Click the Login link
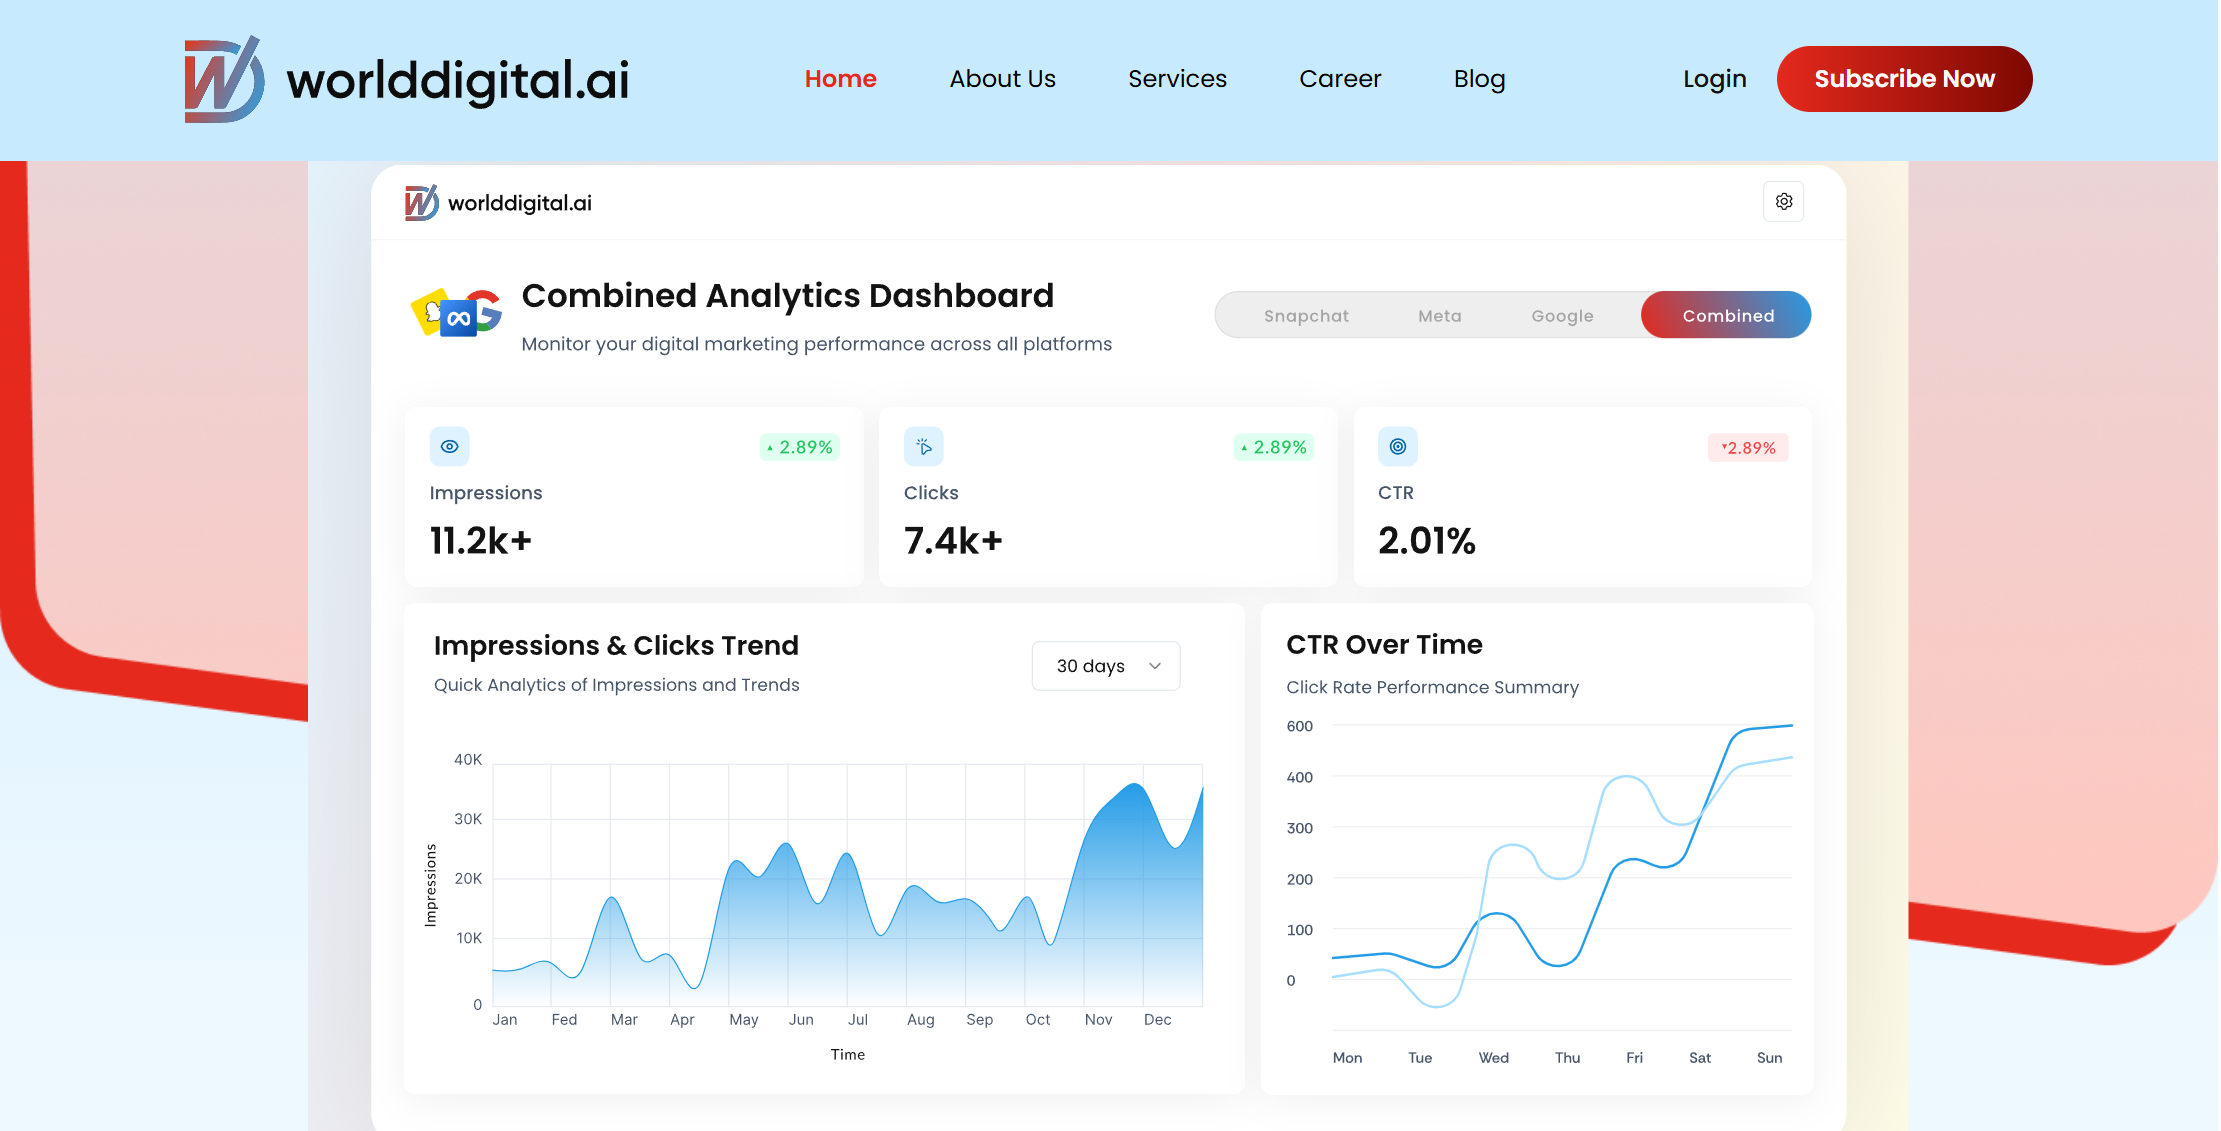Viewport: 2221px width, 1131px height. coord(1714,79)
